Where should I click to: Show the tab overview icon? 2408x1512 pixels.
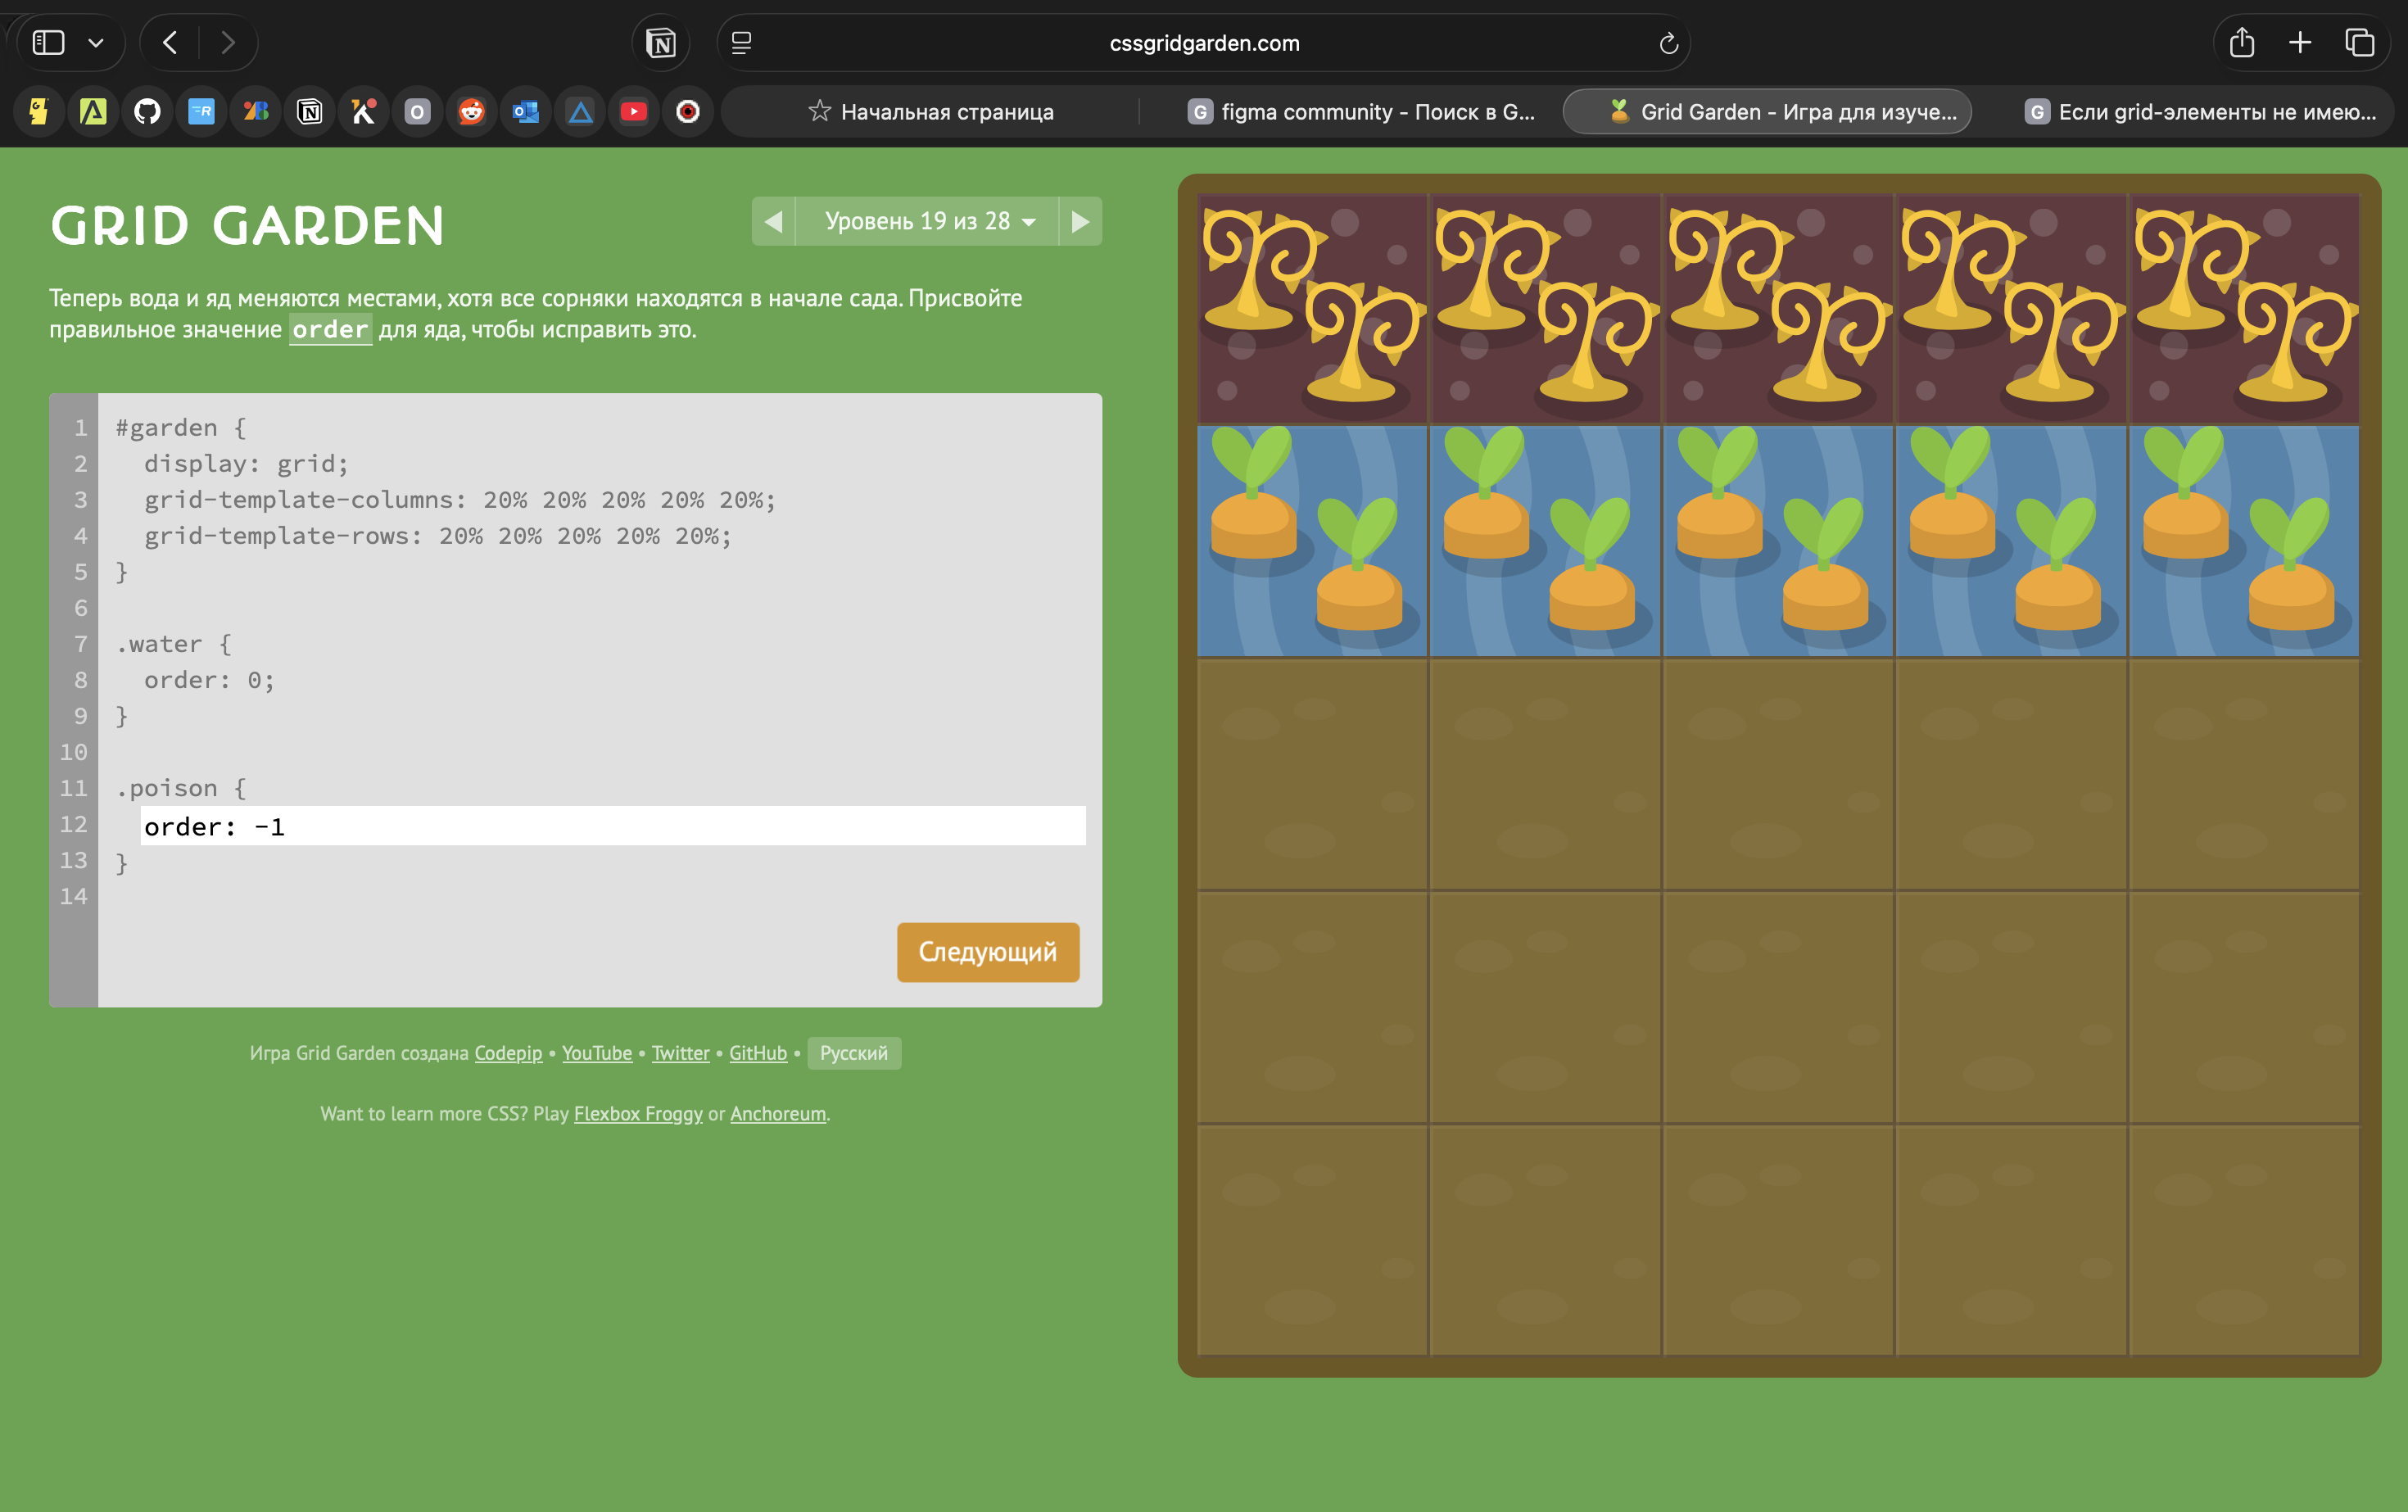[2359, 43]
